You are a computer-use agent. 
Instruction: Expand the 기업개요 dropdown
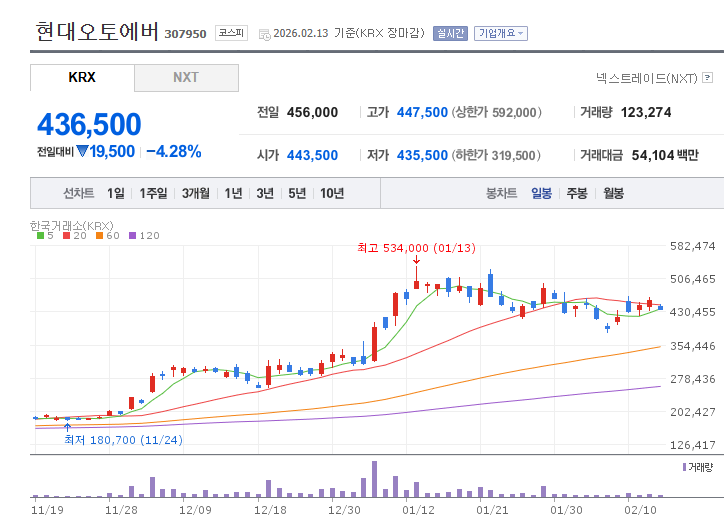501,33
